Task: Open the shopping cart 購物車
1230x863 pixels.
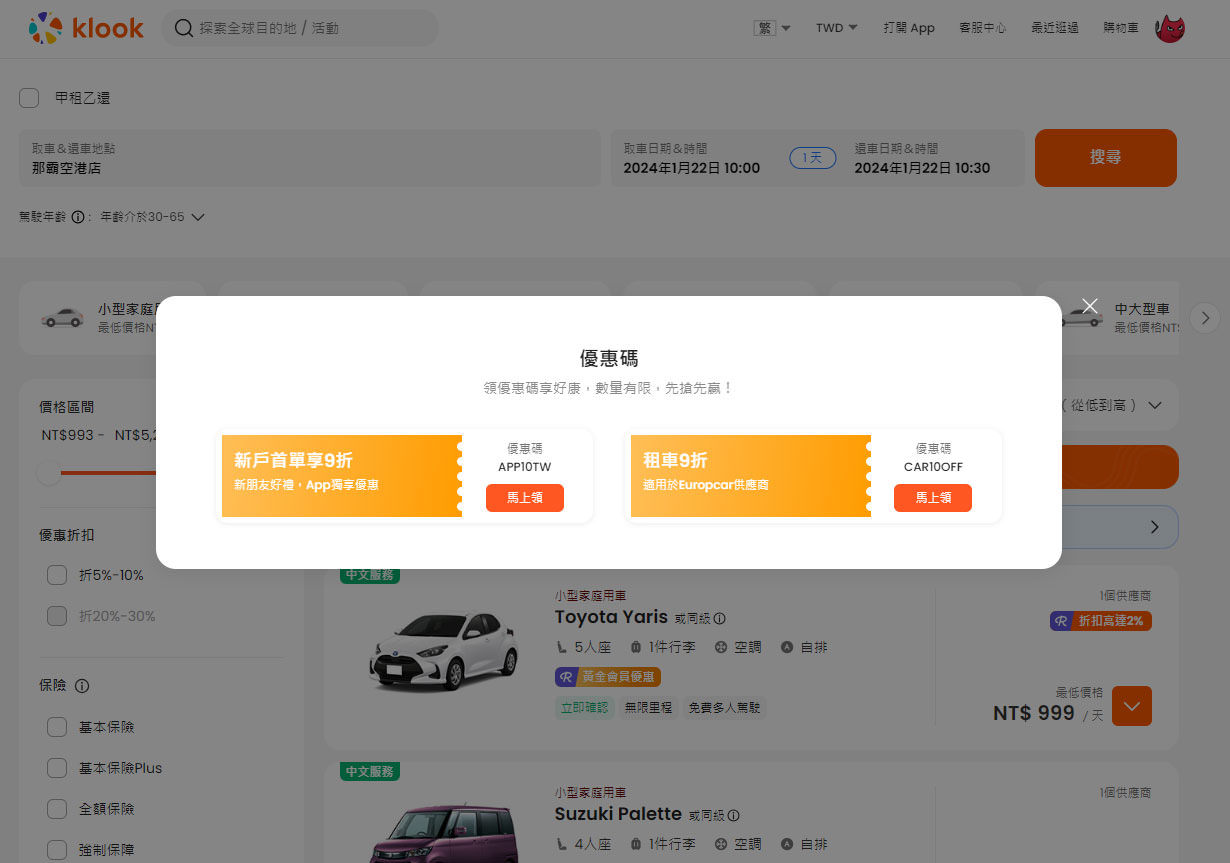Action: pyautogui.click(x=1120, y=28)
